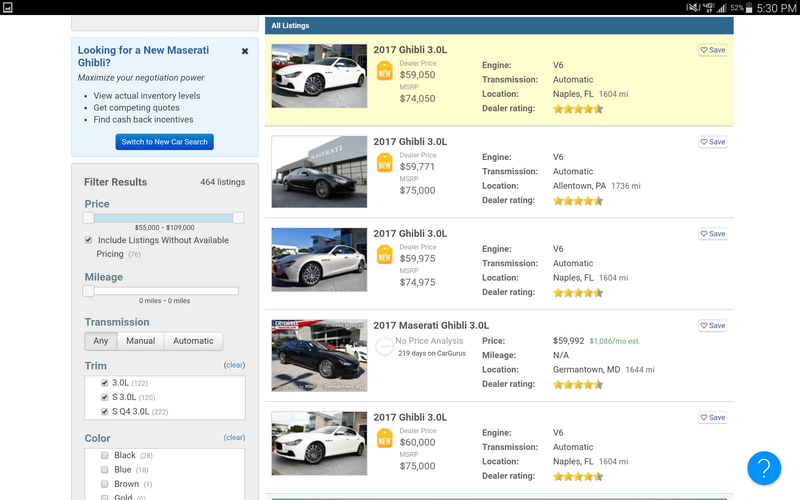This screenshot has width=800, height=500.
Task: Open photo of white Ghibli priced $59,050
Action: point(319,76)
